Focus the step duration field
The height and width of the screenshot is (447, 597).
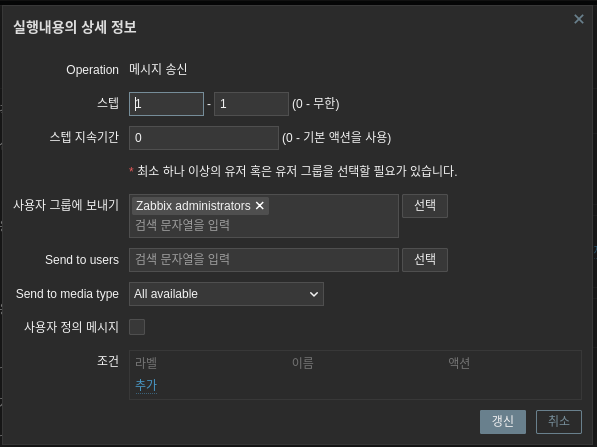coord(204,138)
